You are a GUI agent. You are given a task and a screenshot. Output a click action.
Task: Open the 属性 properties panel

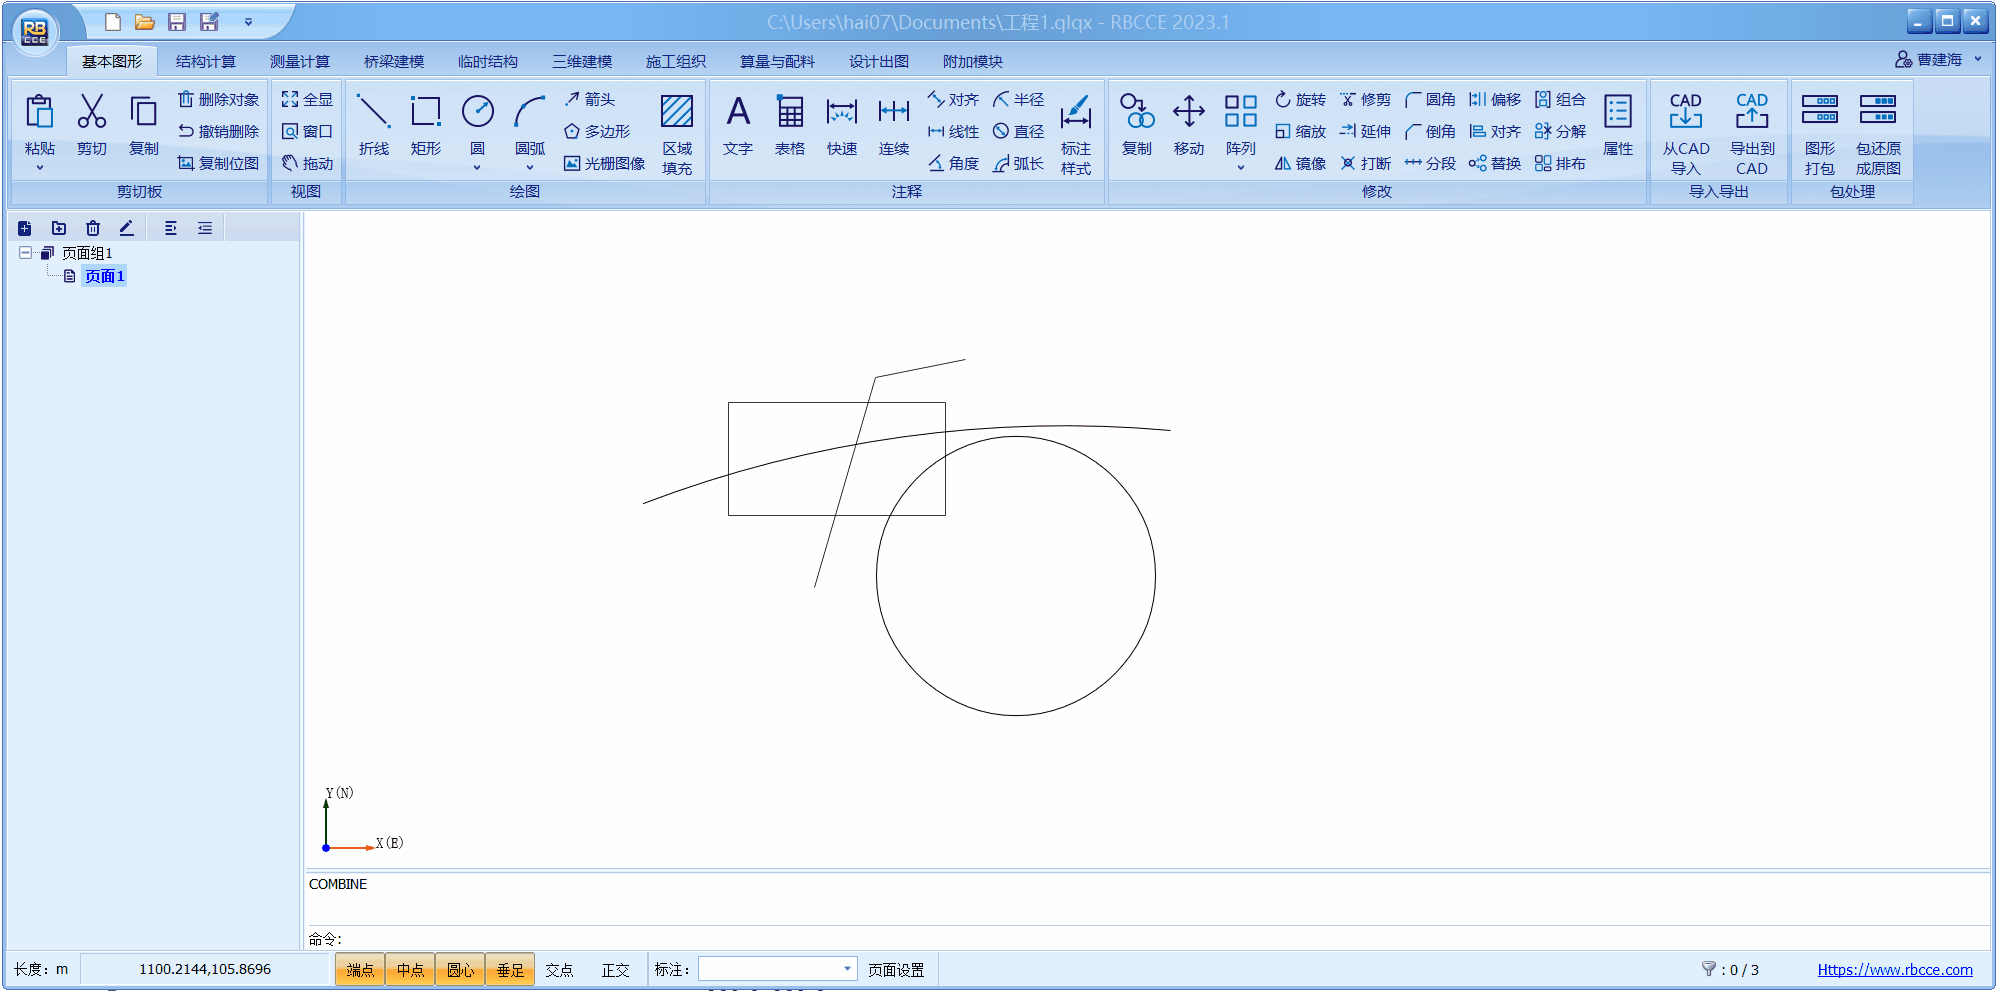[x=1617, y=125]
